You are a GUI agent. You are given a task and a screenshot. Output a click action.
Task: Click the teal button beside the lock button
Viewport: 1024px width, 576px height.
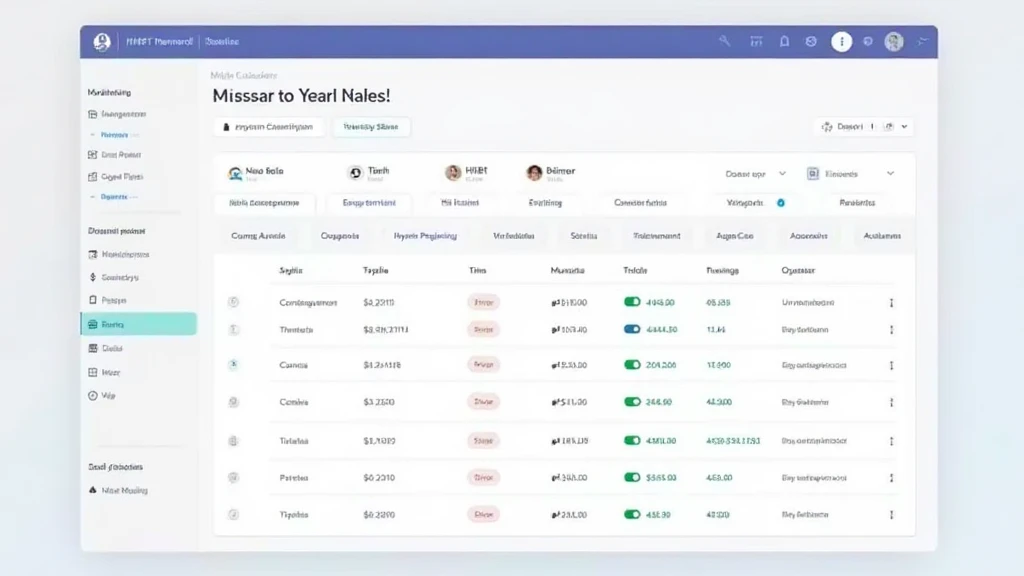click(371, 127)
